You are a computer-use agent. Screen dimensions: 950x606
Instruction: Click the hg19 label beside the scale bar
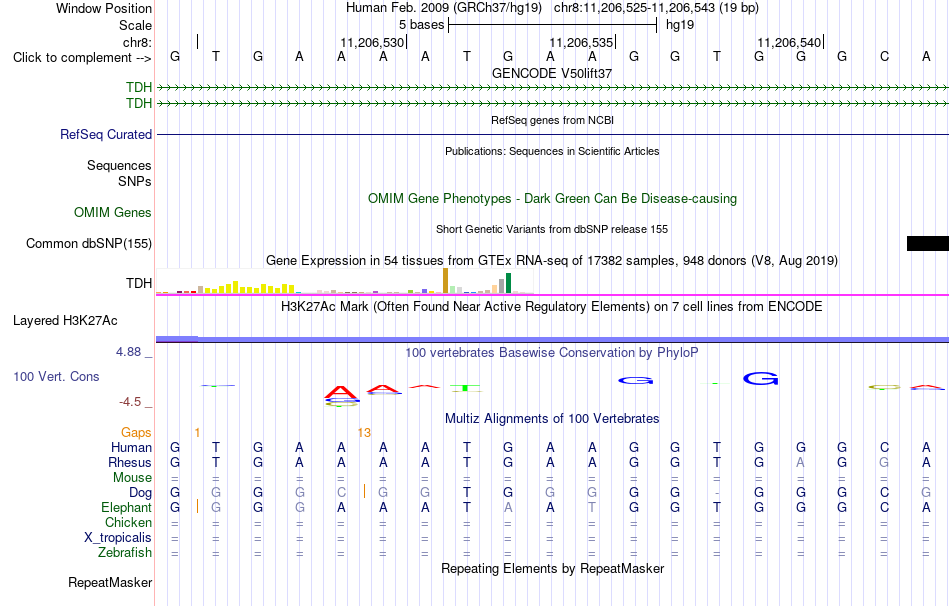[680, 25]
